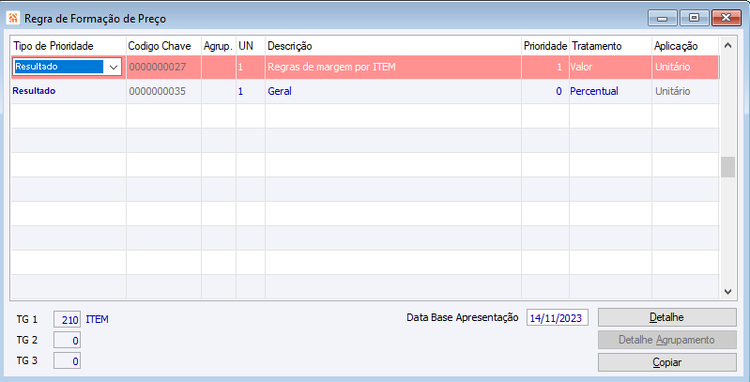Click the app icon in title bar
The width and height of the screenshot is (750, 382).
pos(13,19)
